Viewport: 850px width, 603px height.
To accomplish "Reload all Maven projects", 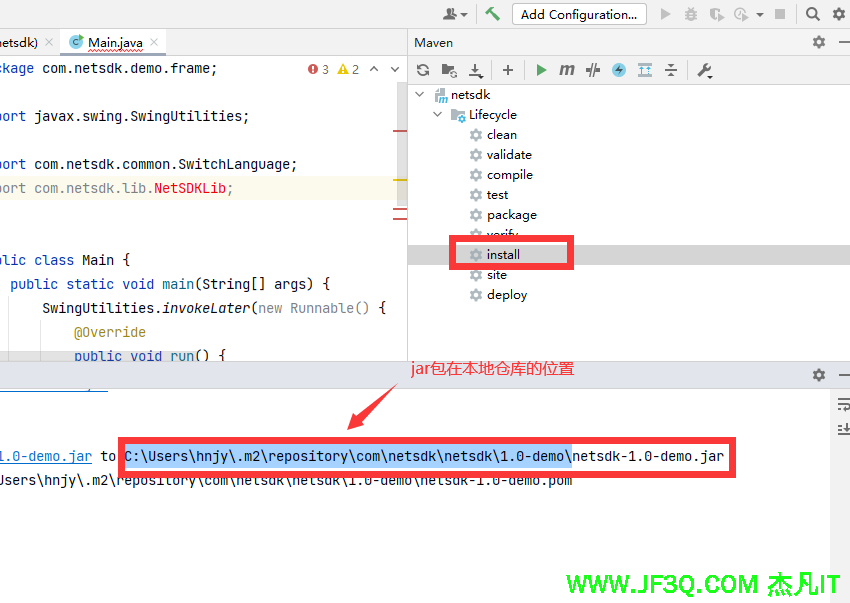I will coord(423,70).
